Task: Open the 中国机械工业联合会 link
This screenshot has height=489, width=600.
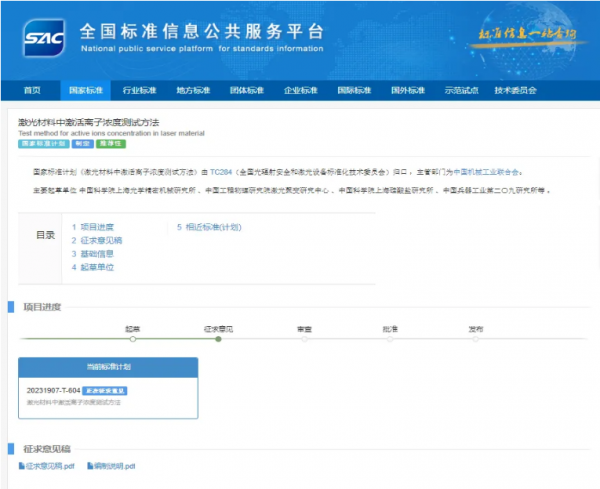Action: click(x=490, y=171)
